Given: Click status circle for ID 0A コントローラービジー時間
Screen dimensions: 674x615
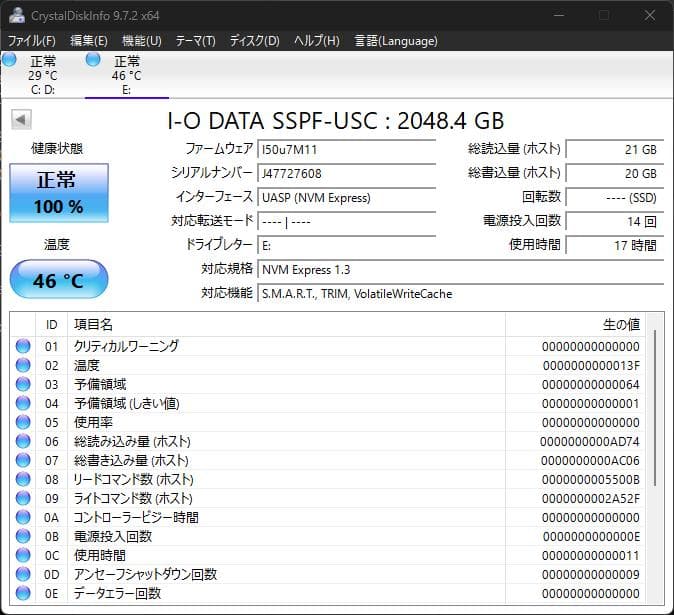Looking at the screenshot, I should pyautogui.click(x=23, y=517).
